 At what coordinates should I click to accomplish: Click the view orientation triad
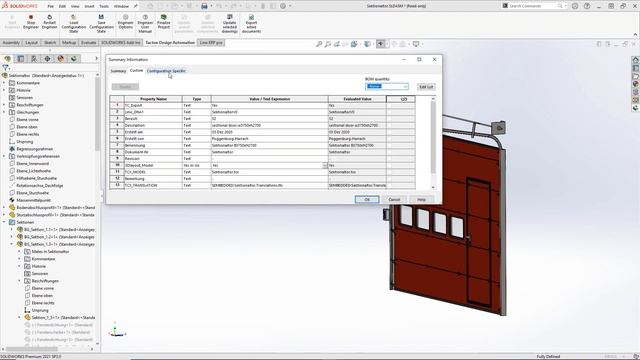pyautogui.click(x=117, y=330)
